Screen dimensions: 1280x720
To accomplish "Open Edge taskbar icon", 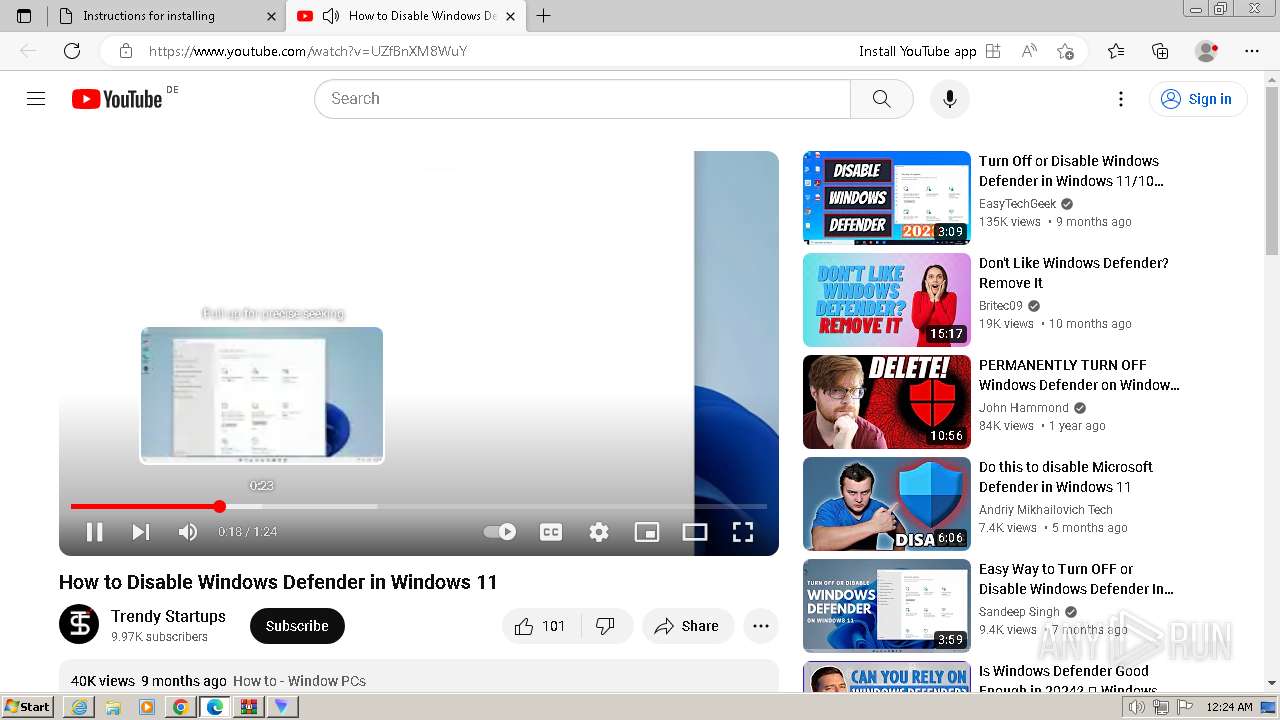I will [215, 707].
